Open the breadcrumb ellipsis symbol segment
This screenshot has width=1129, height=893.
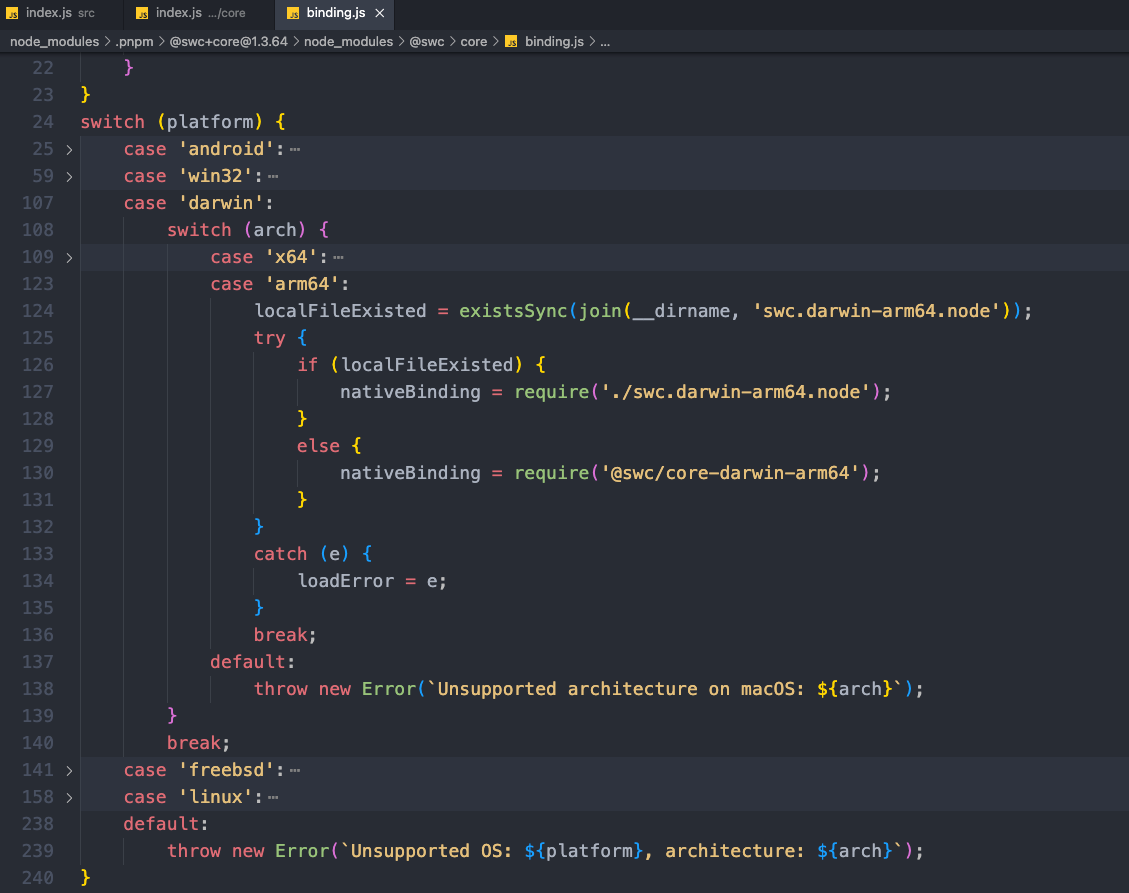click(x=605, y=42)
